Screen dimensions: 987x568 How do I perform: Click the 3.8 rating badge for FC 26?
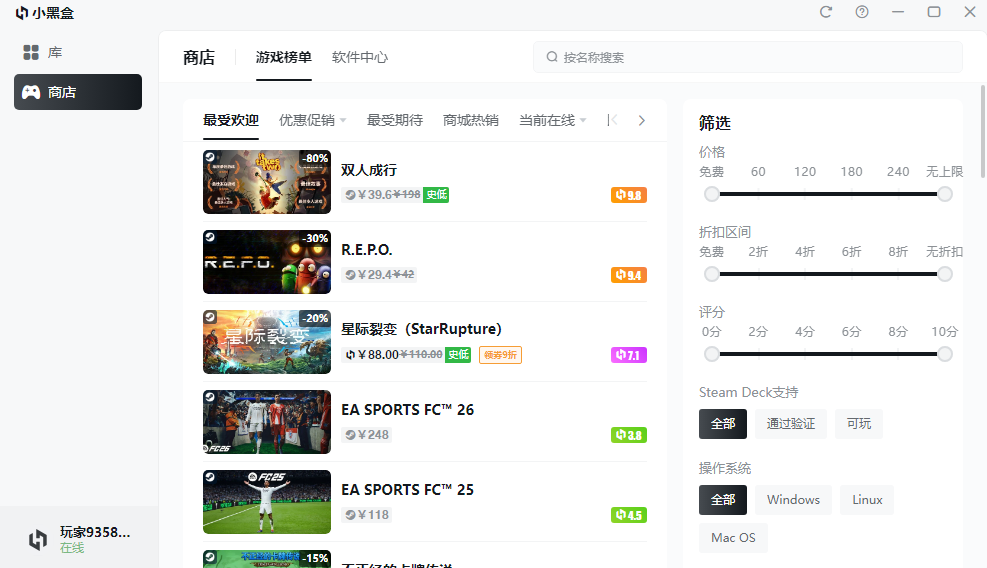tap(629, 435)
